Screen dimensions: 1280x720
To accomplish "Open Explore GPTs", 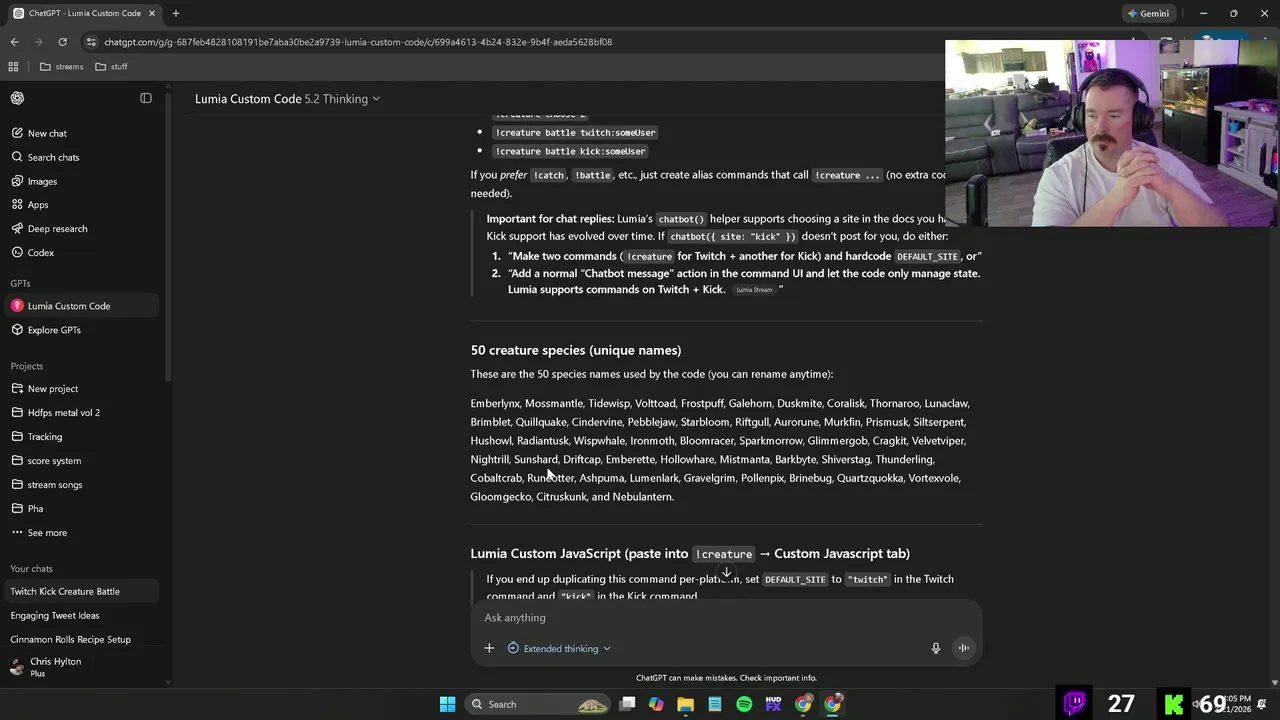I will [x=54, y=330].
